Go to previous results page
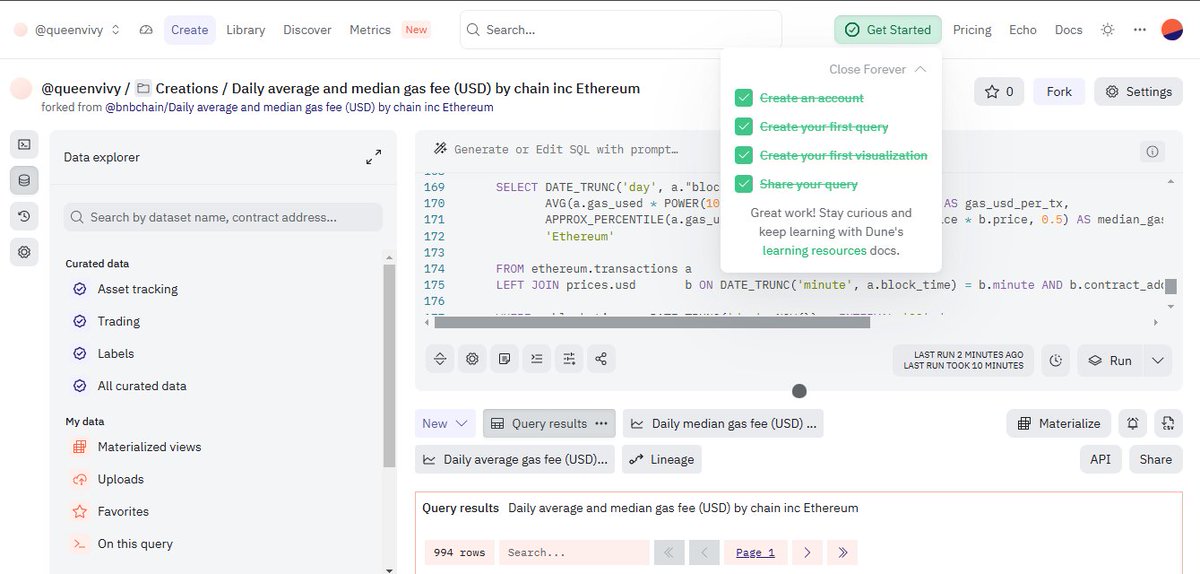This screenshot has width=1200, height=574. (x=704, y=552)
